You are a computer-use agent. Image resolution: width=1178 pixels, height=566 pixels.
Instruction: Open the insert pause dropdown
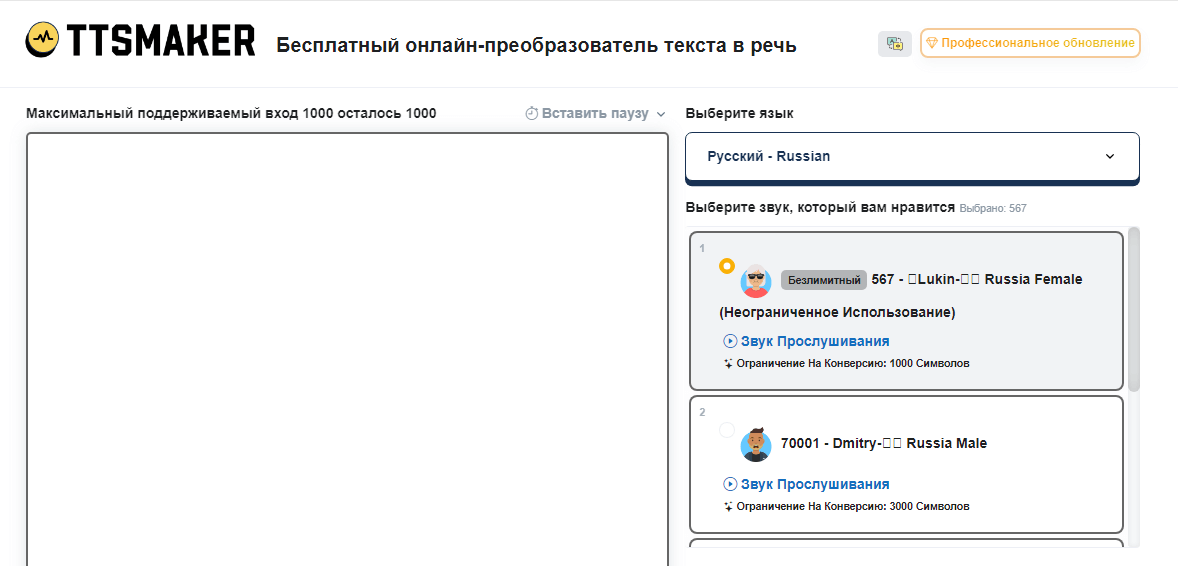(x=595, y=114)
